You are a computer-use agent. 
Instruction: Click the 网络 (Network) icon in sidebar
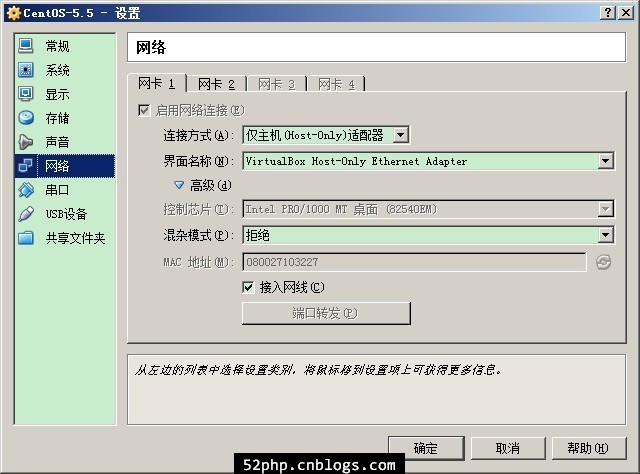(26, 166)
